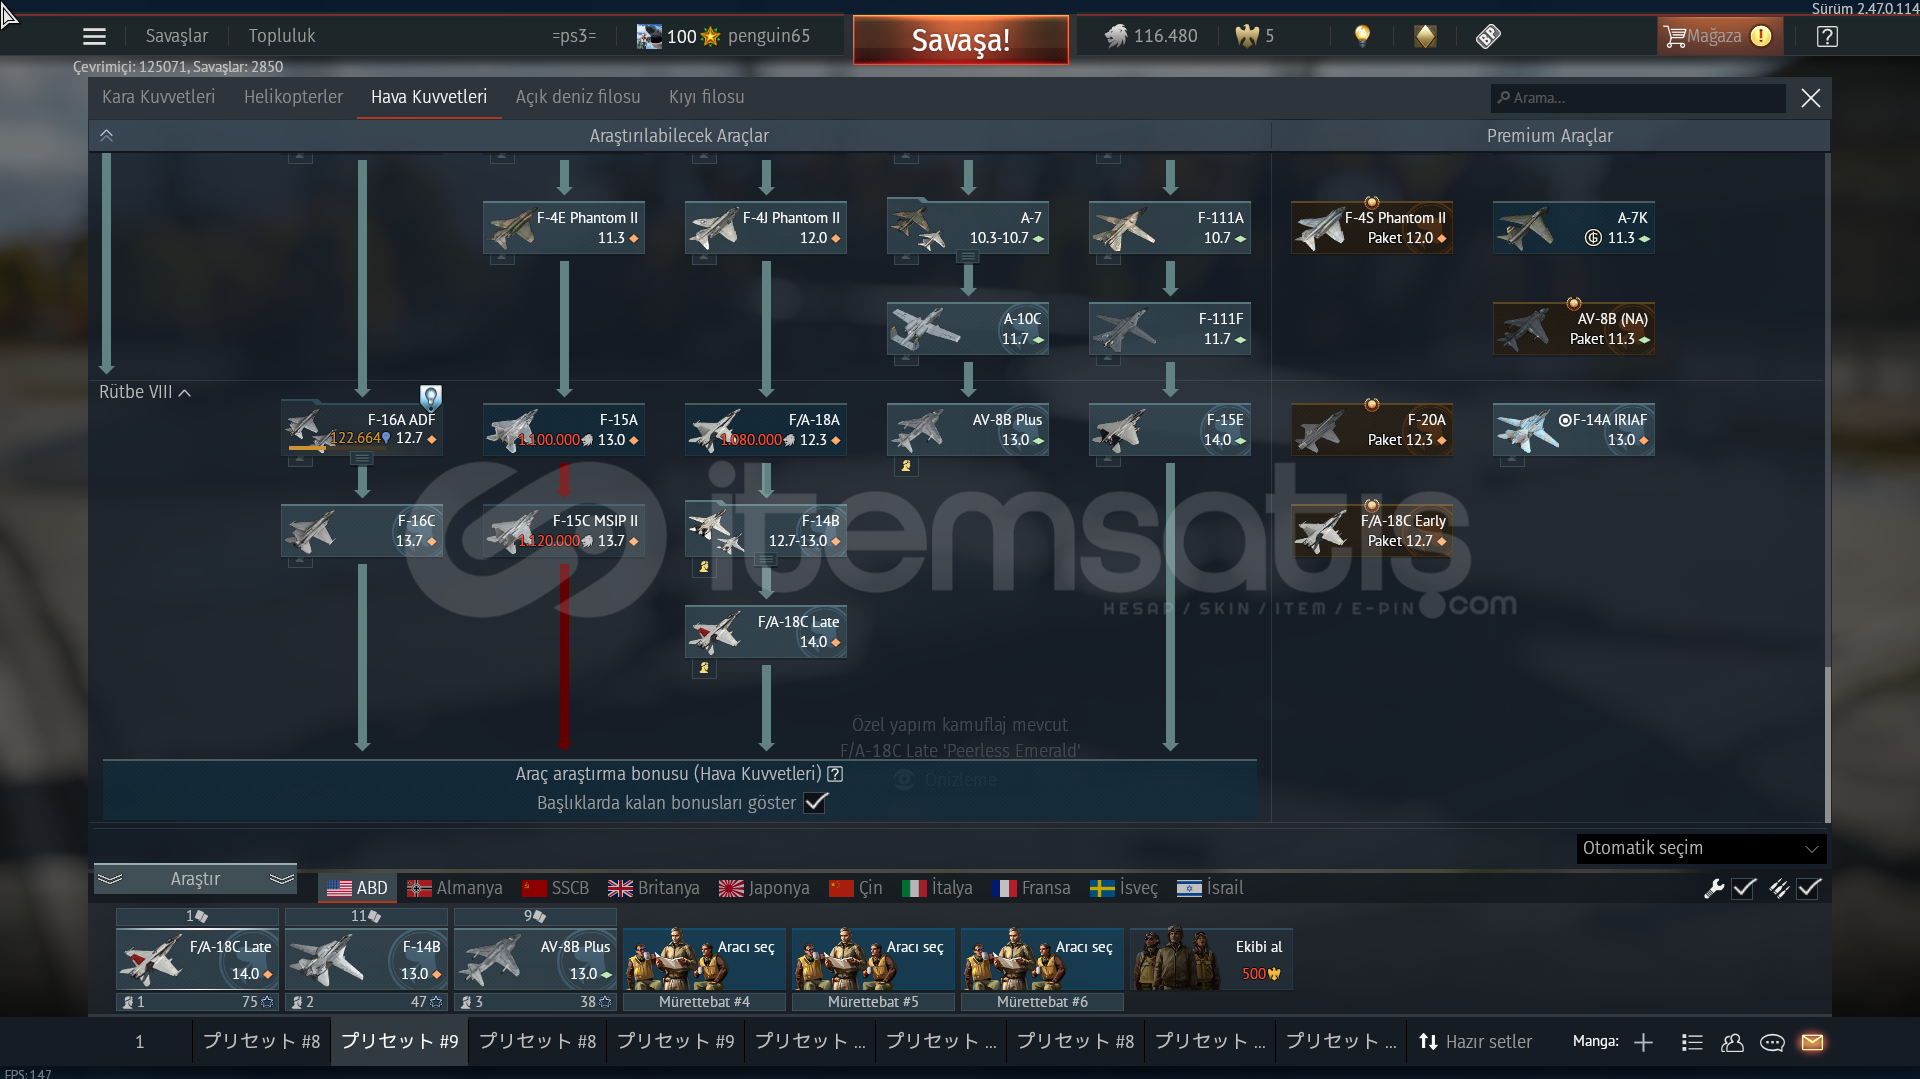Click the bullets auto-refill ammo icon
Viewport: 1920px width, 1079px height.
pyautogui.click(x=1779, y=888)
